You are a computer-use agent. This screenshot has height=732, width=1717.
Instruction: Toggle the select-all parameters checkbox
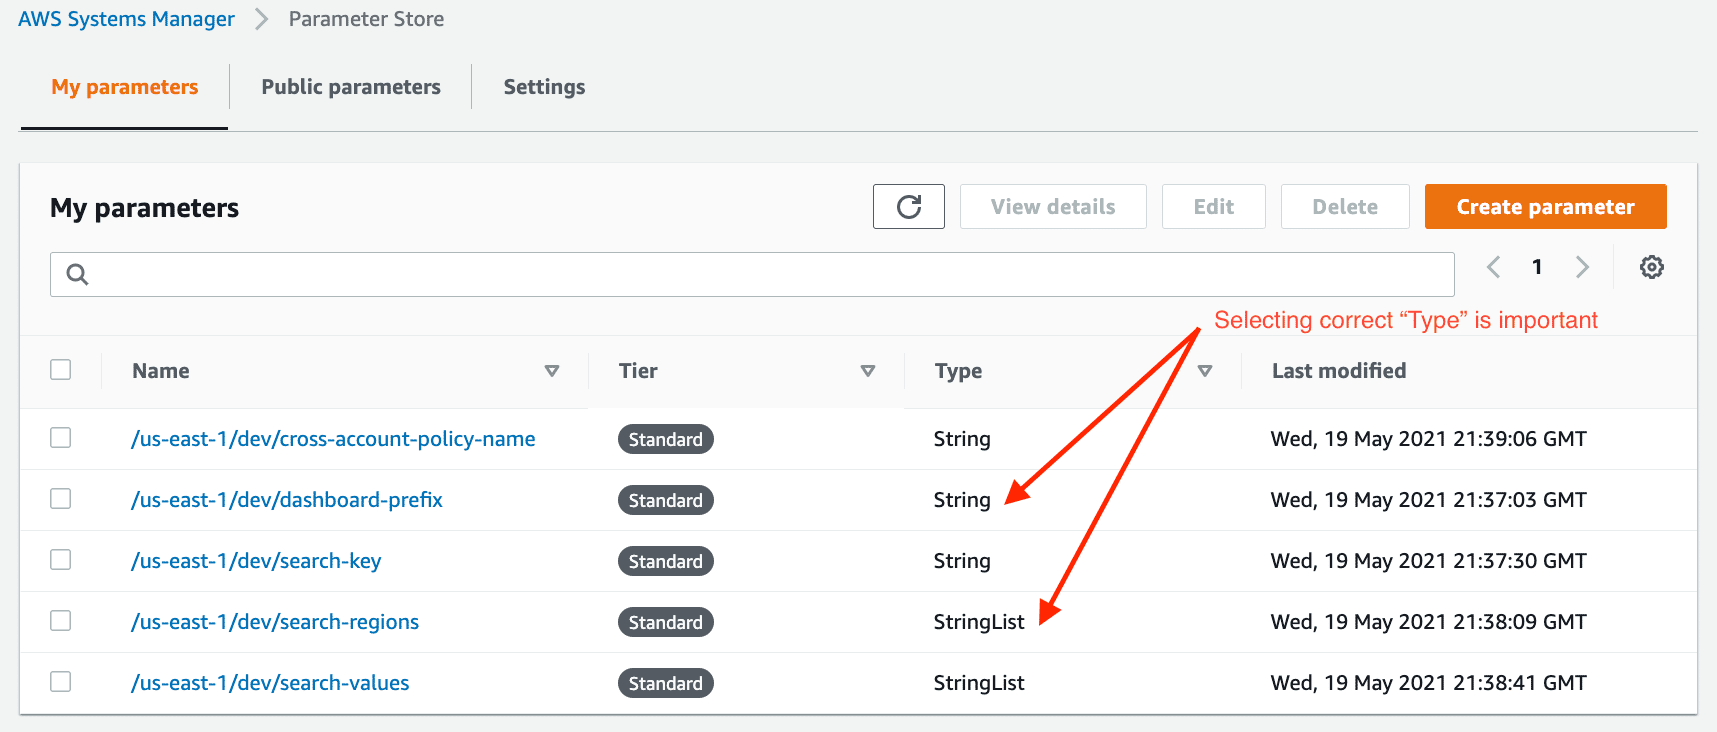click(x=61, y=370)
